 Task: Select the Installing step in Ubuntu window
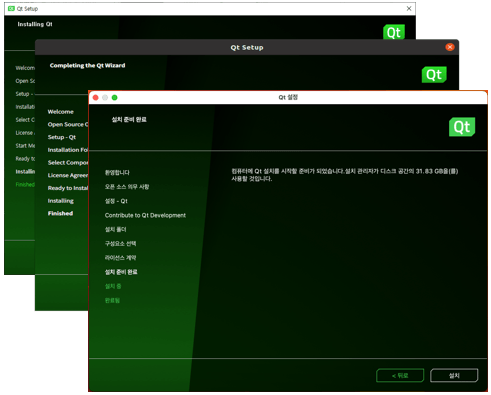[61, 201]
